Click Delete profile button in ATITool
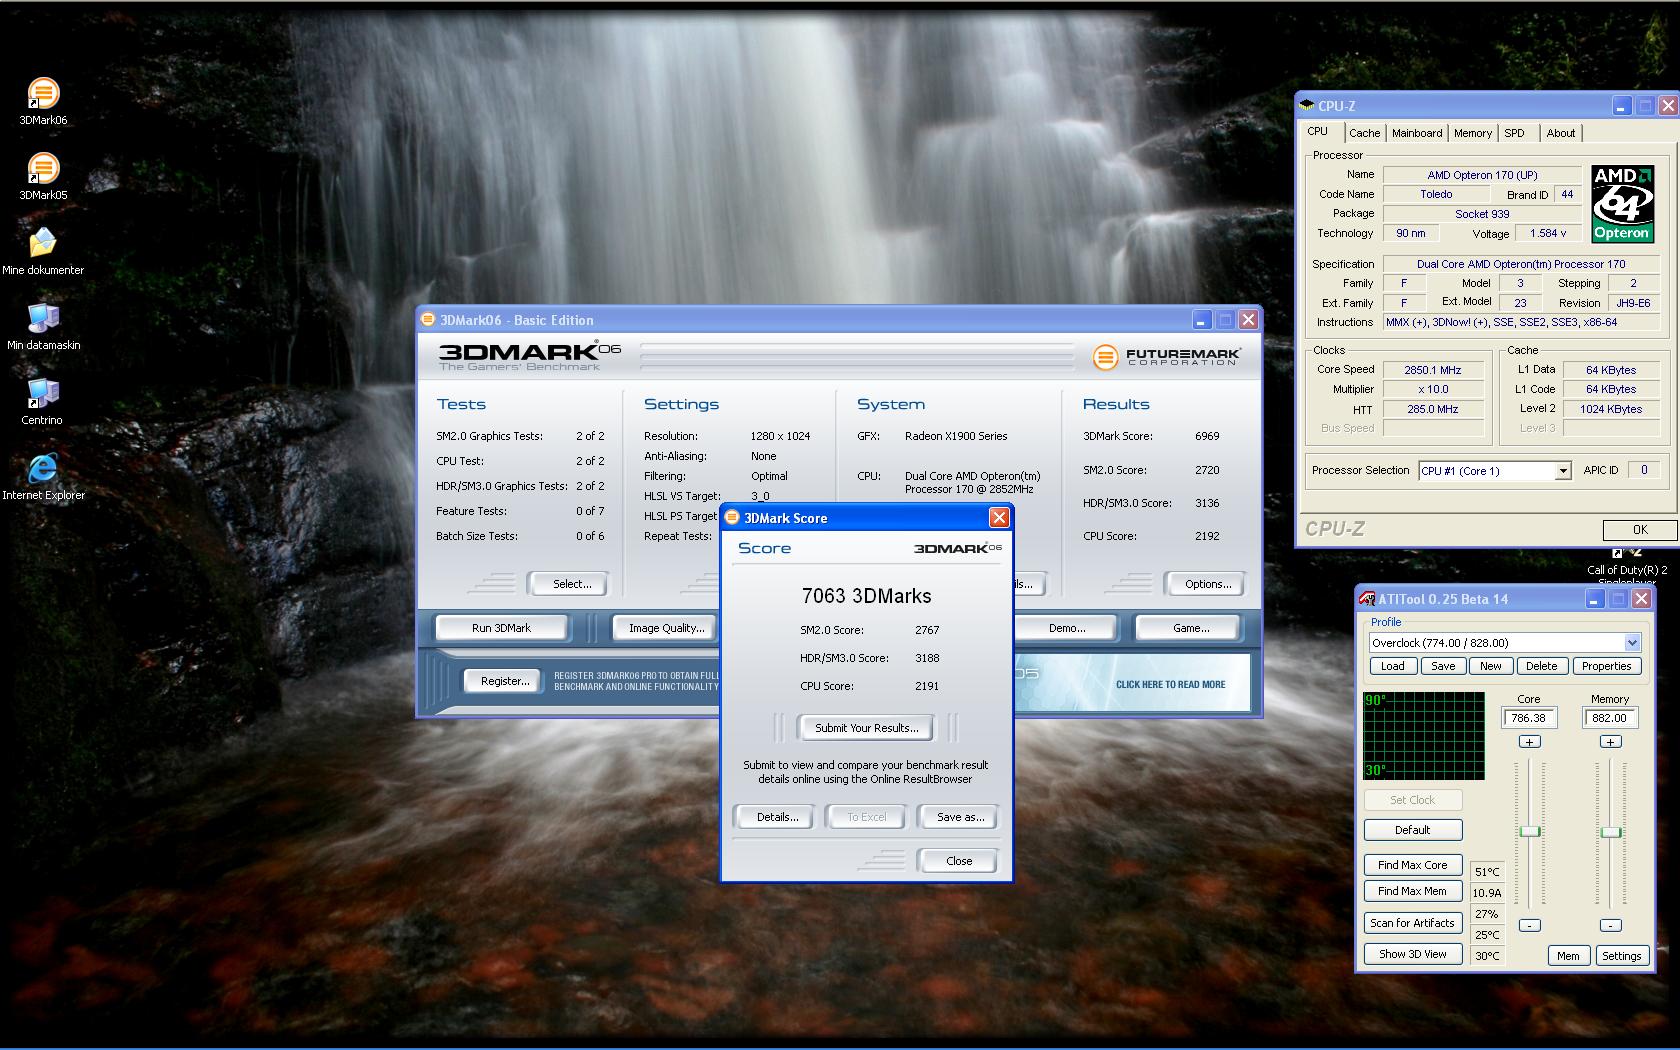1680x1050 pixels. [1541, 666]
